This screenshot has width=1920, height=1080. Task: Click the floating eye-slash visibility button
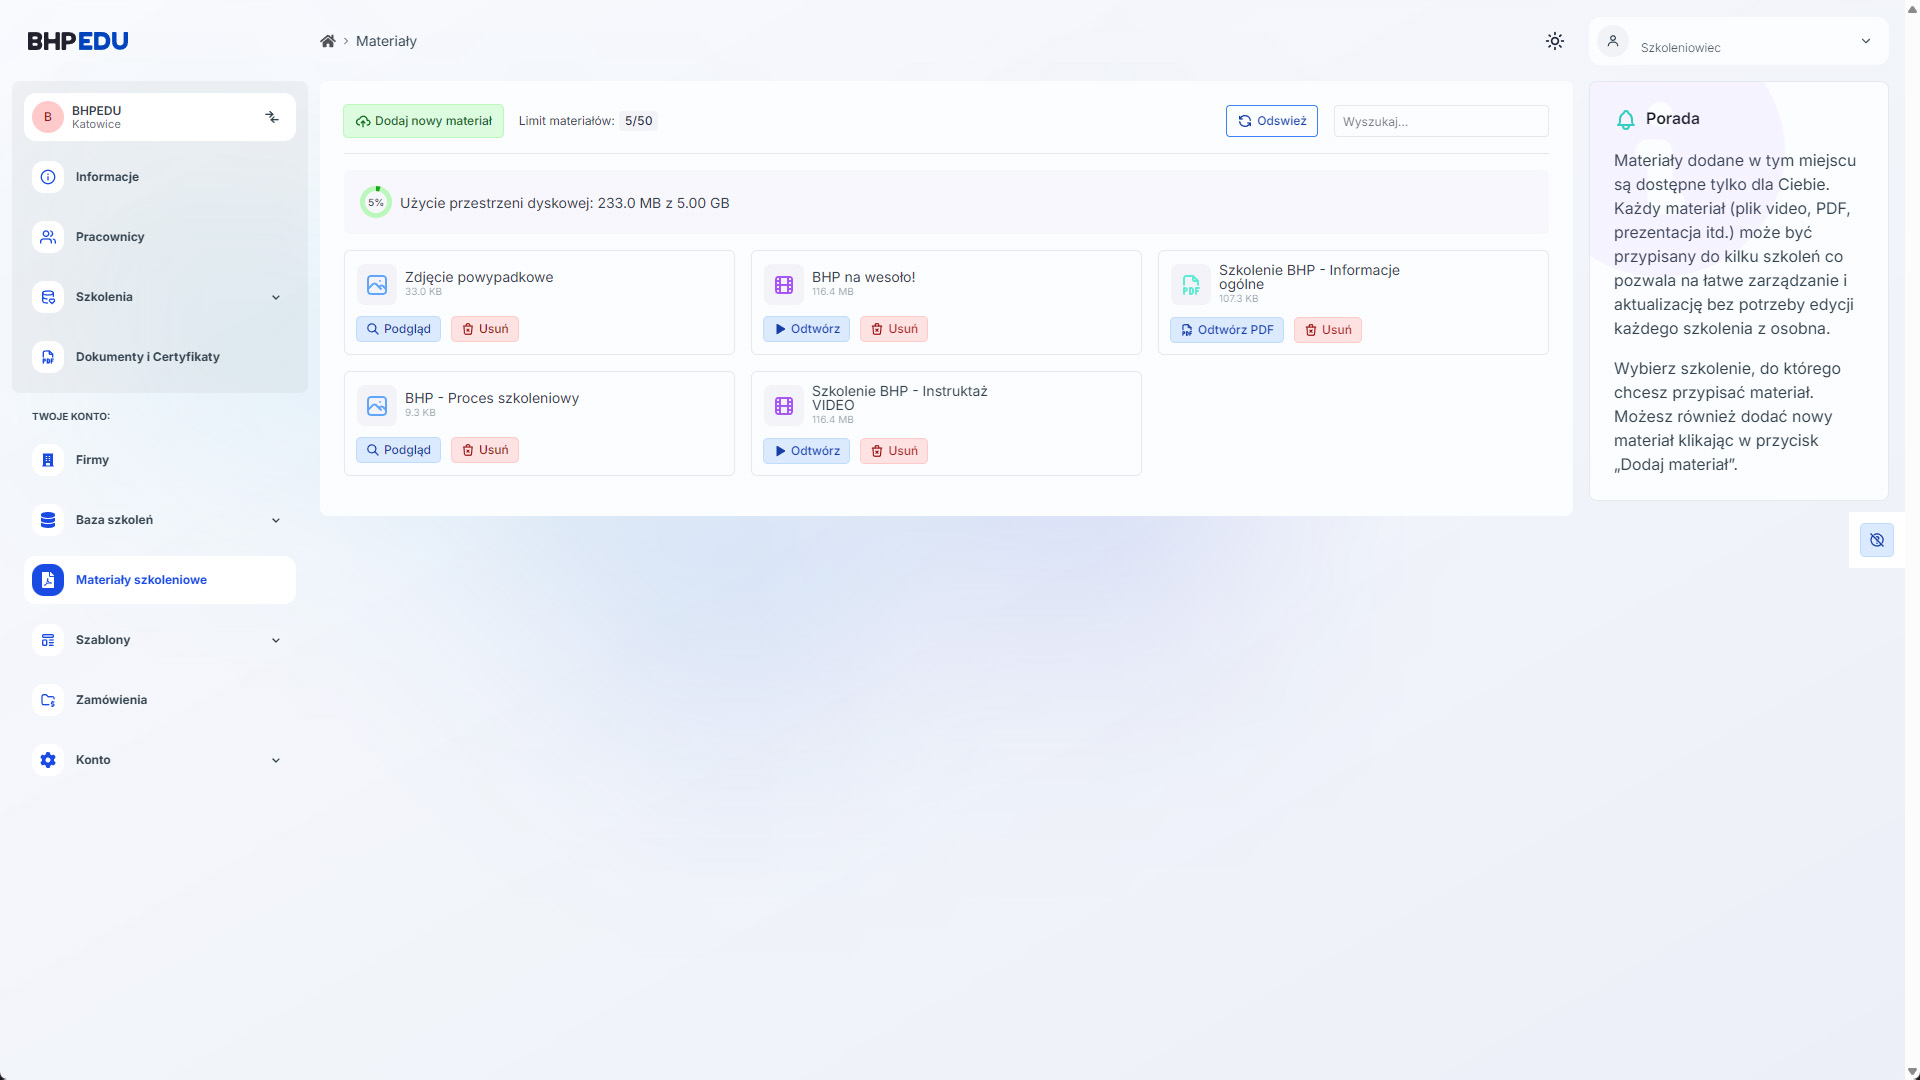coord(1876,540)
